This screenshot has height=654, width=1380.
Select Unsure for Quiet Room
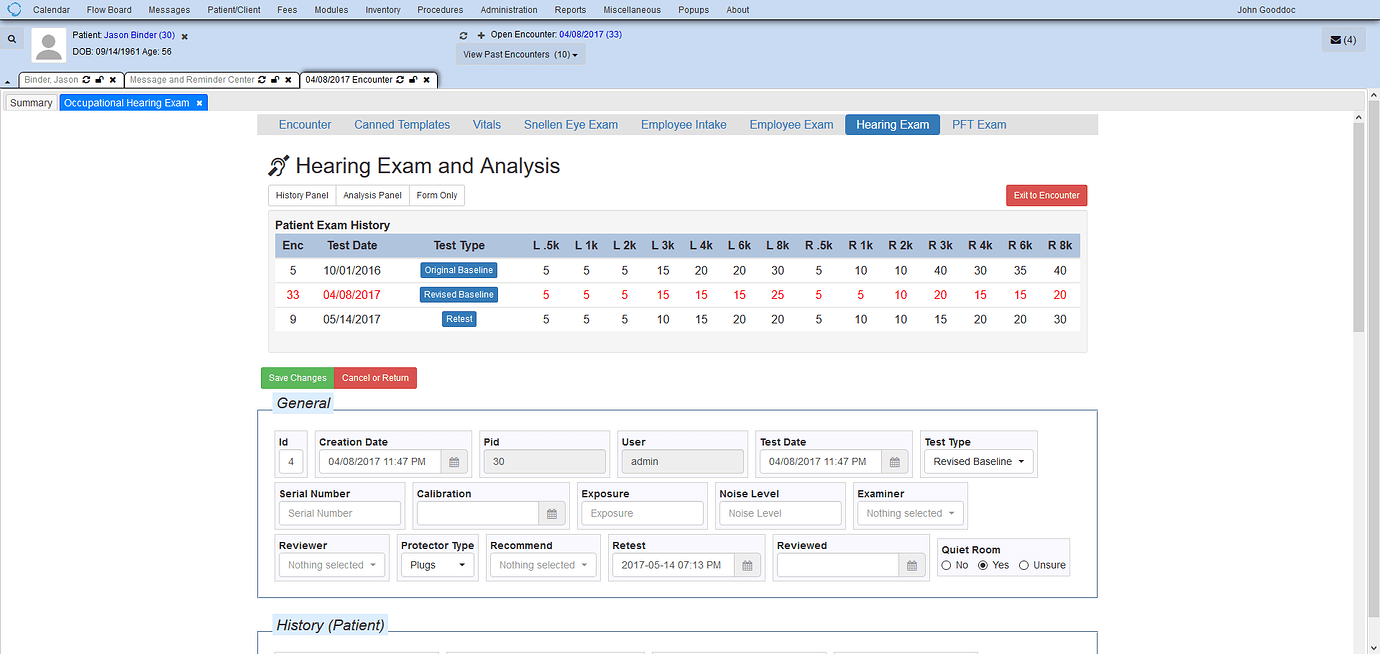pyautogui.click(x=1023, y=564)
